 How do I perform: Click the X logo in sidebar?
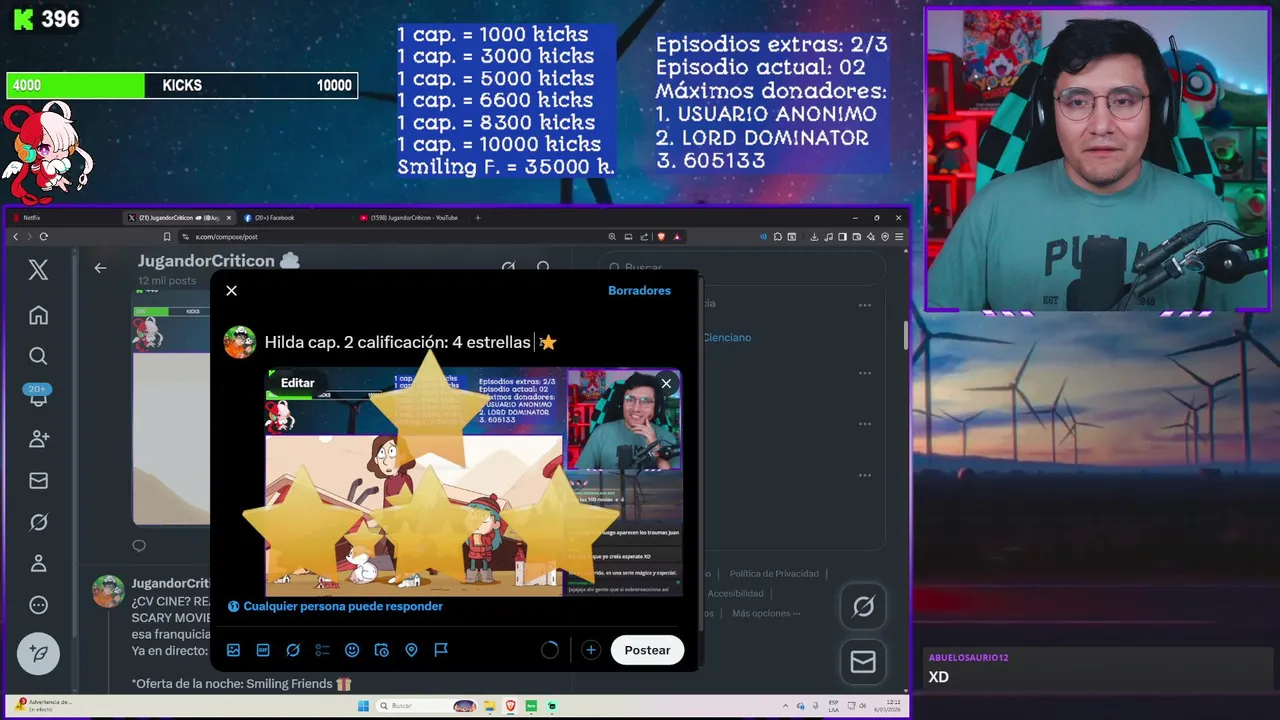point(38,269)
